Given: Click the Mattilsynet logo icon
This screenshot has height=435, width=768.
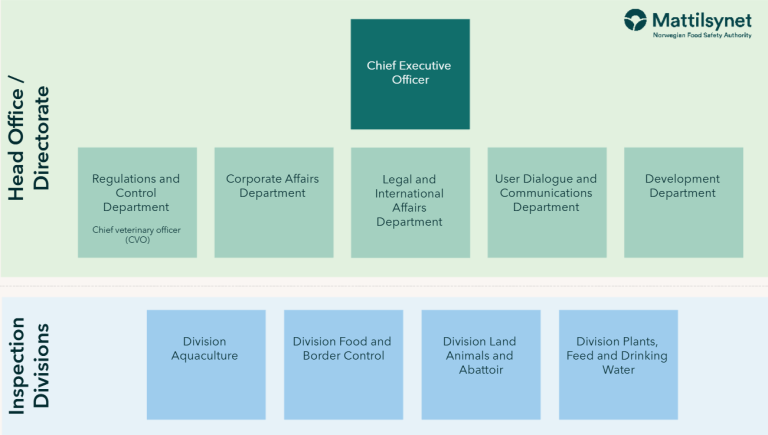Looking at the screenshot, I should pyautogui.click(x=635, y=20).
